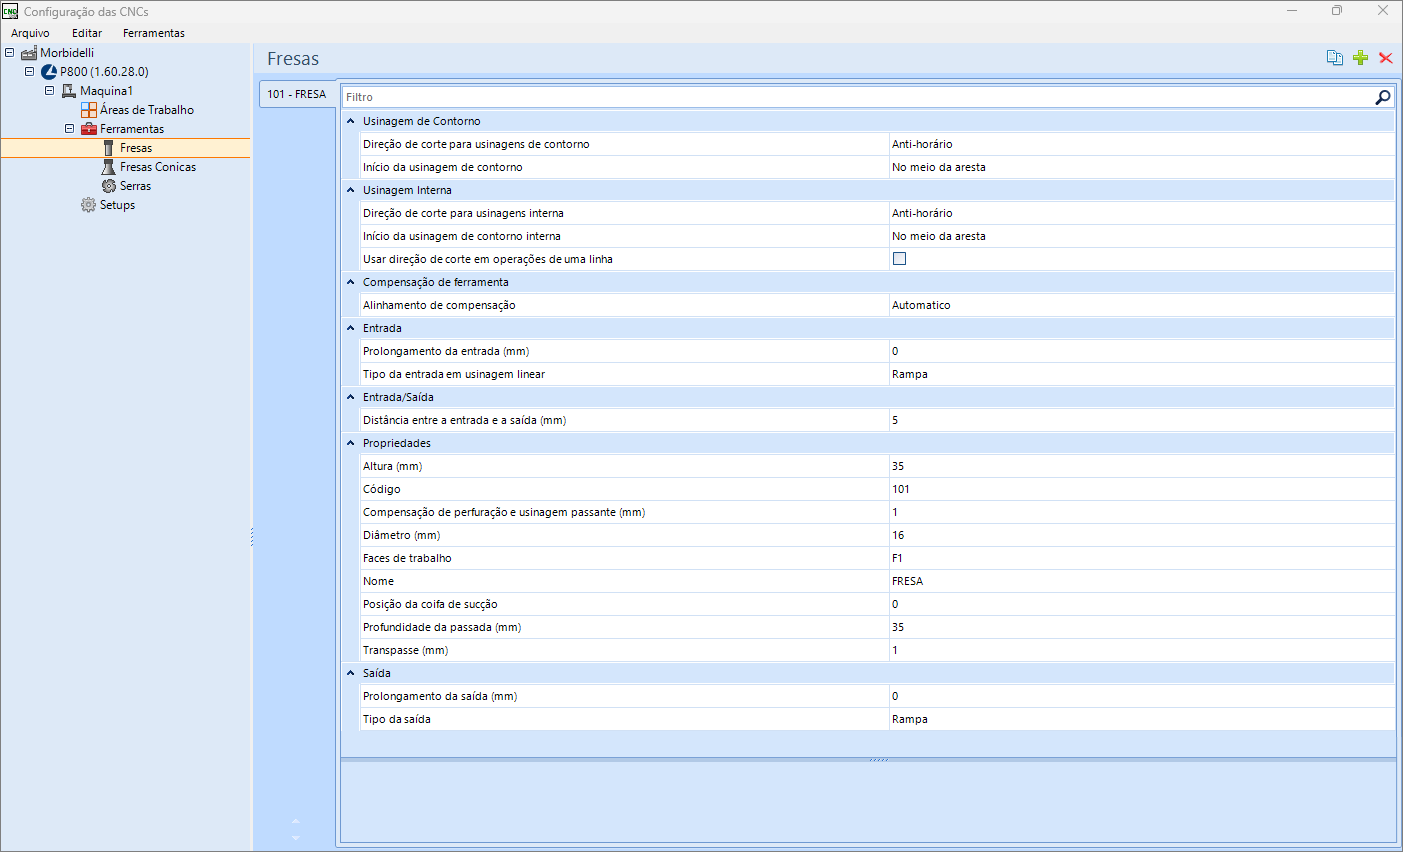Click the copy tool icon in Fresas header
This screenshot has height=852, width=1403.
pyautogui.click(x=1334, y=58)
